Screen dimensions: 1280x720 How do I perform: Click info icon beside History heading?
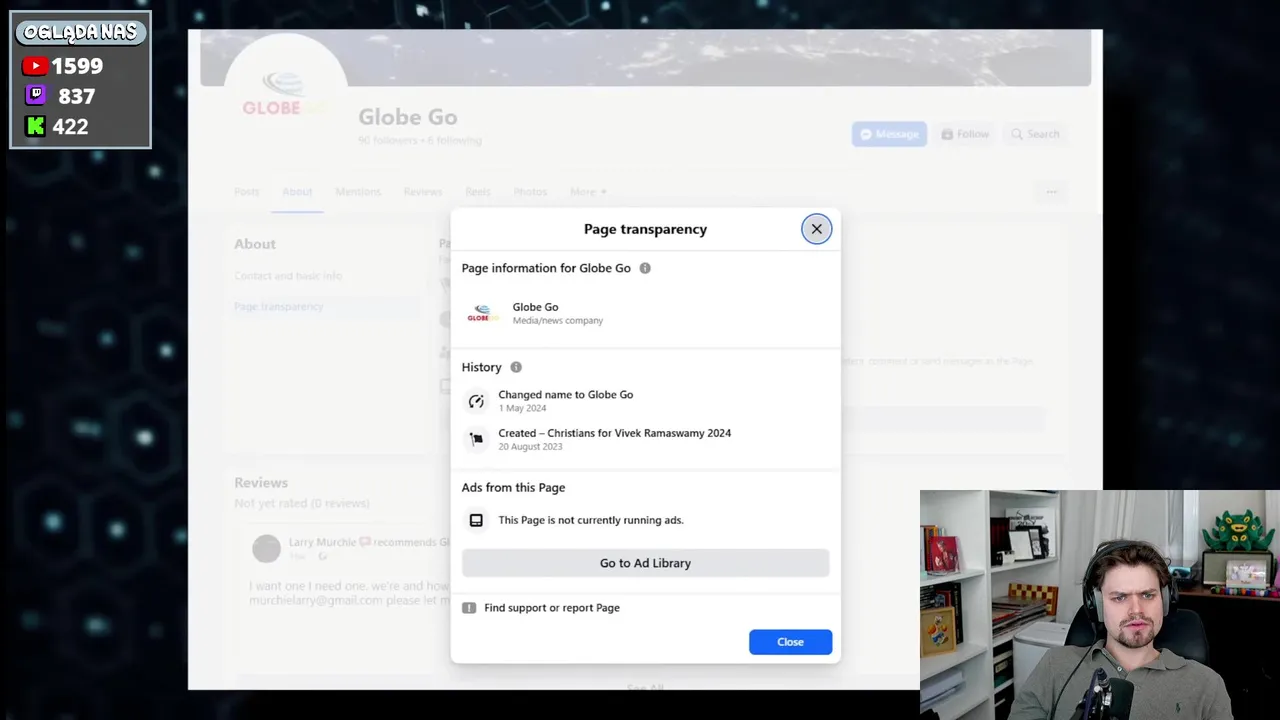tap(516, 367)
